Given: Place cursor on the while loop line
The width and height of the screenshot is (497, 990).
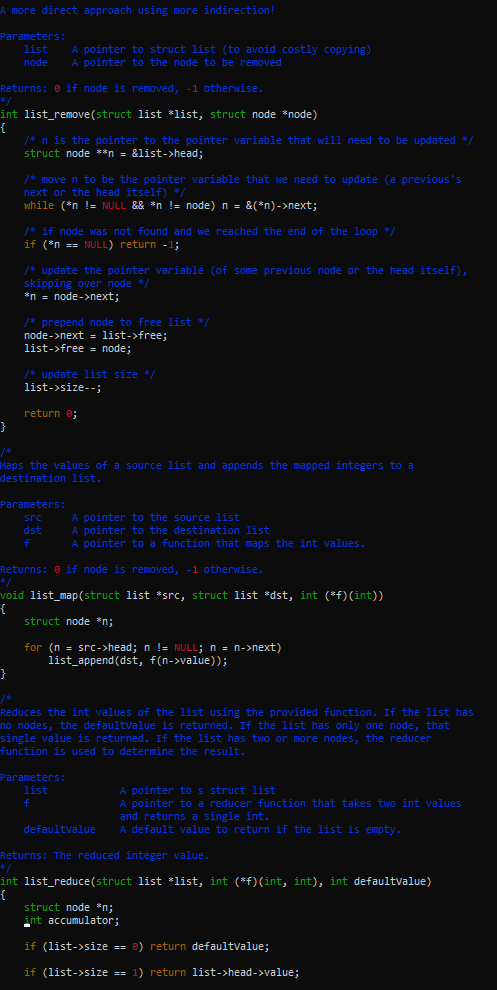Looking at the screenshot, I should click(x=171, y=205).
